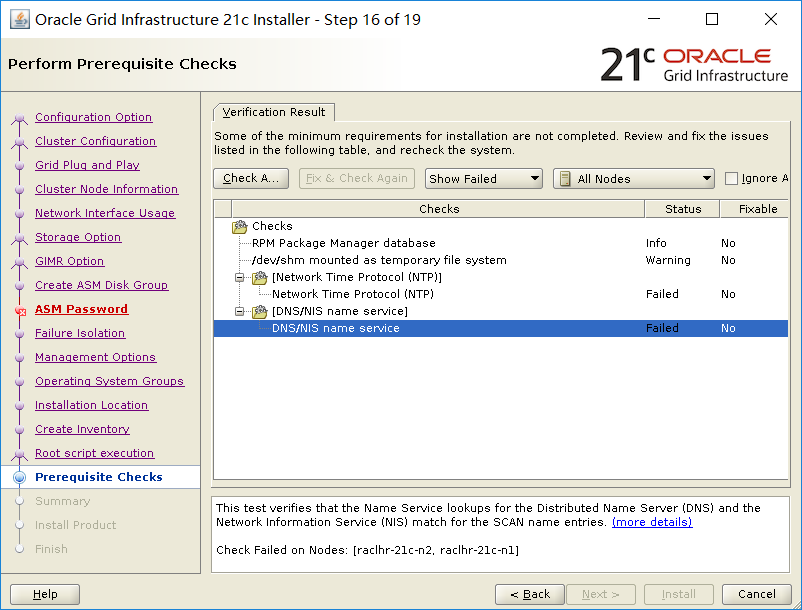Open the Show Failed filter dropdown
The width and height of the screenshot is (802, 610).
click(483, 178)
